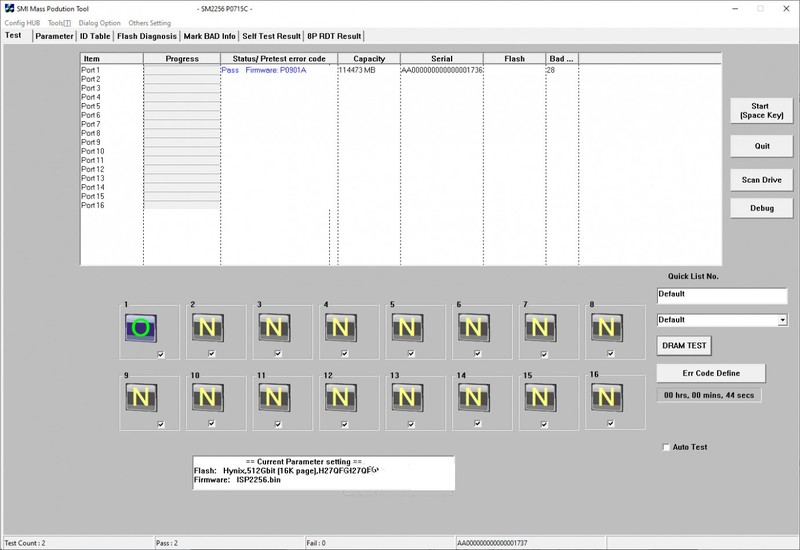Open the Parameter tab
800x550 pixels.
tap(55, 36)
